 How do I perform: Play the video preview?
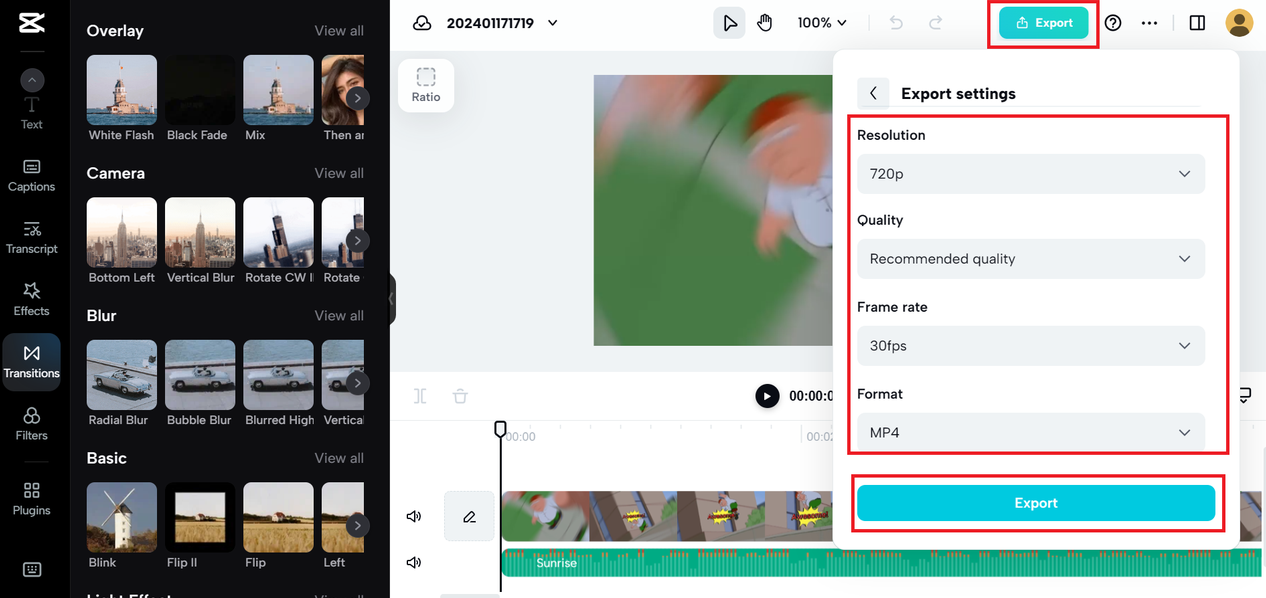coord(767,396)
